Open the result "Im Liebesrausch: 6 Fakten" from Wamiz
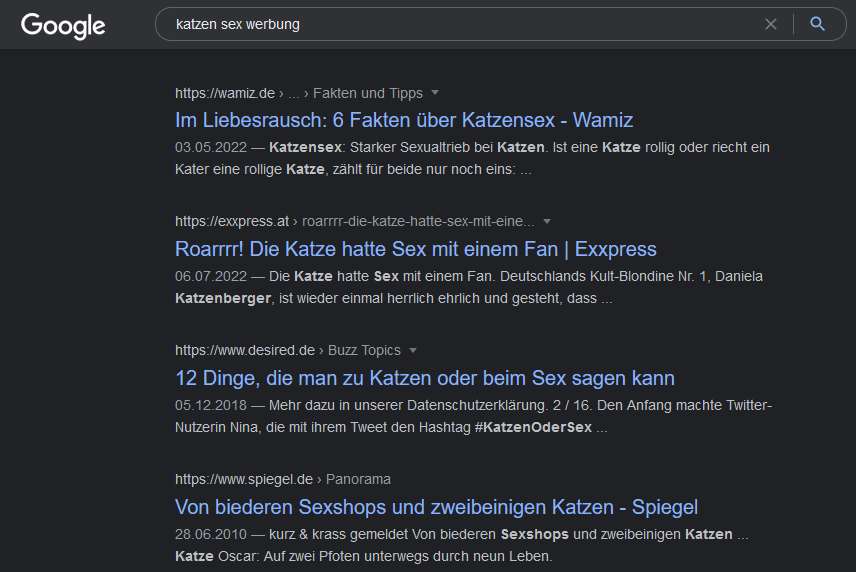This screenshot has height=572, width=856. [403, 120]
